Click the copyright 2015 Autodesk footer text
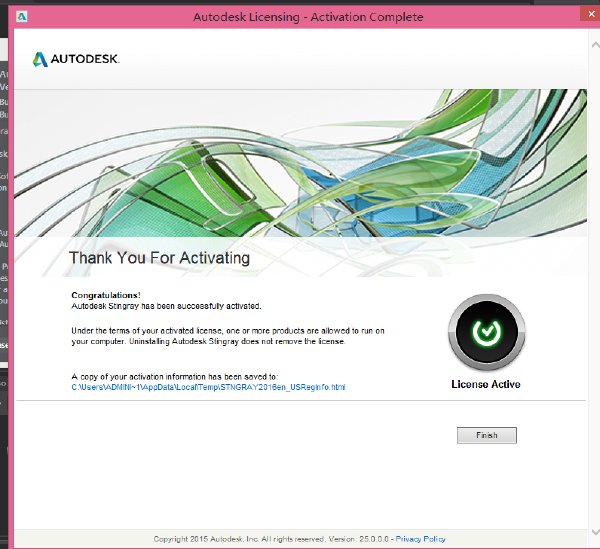 click(271, 539)
